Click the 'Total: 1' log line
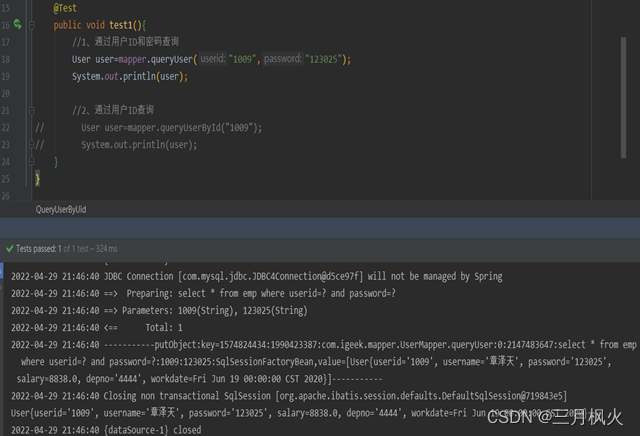 click(97, 328)
